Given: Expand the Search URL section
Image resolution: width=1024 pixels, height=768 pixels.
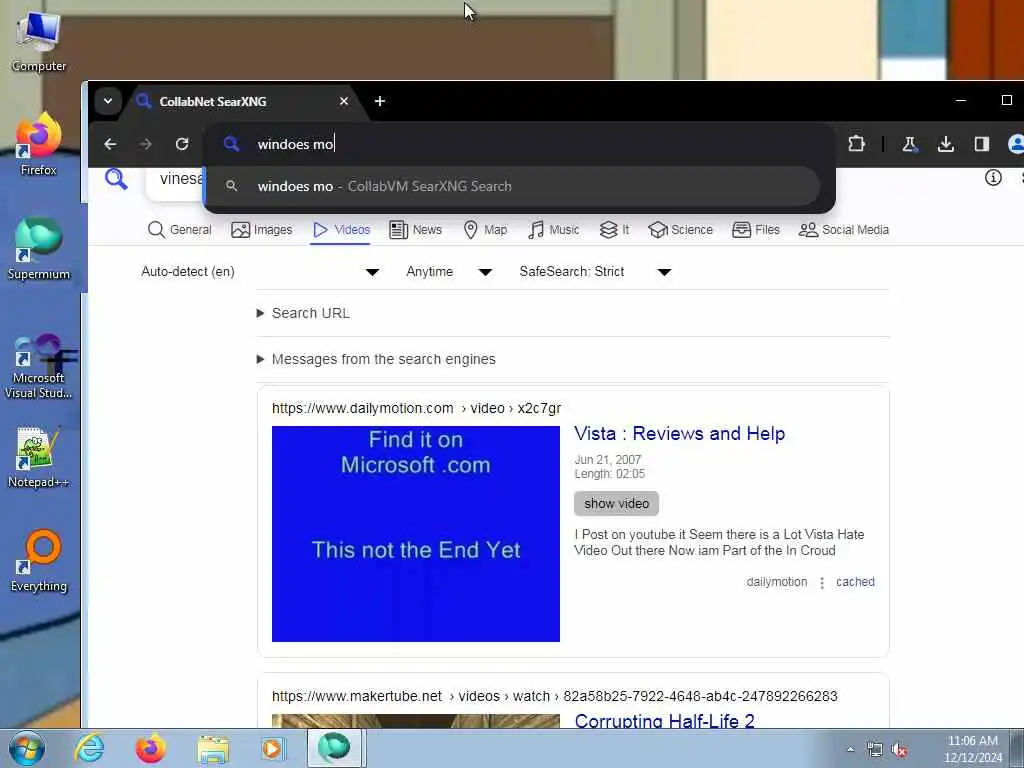Looking at the screenshot, I should [x=304, y=313].
